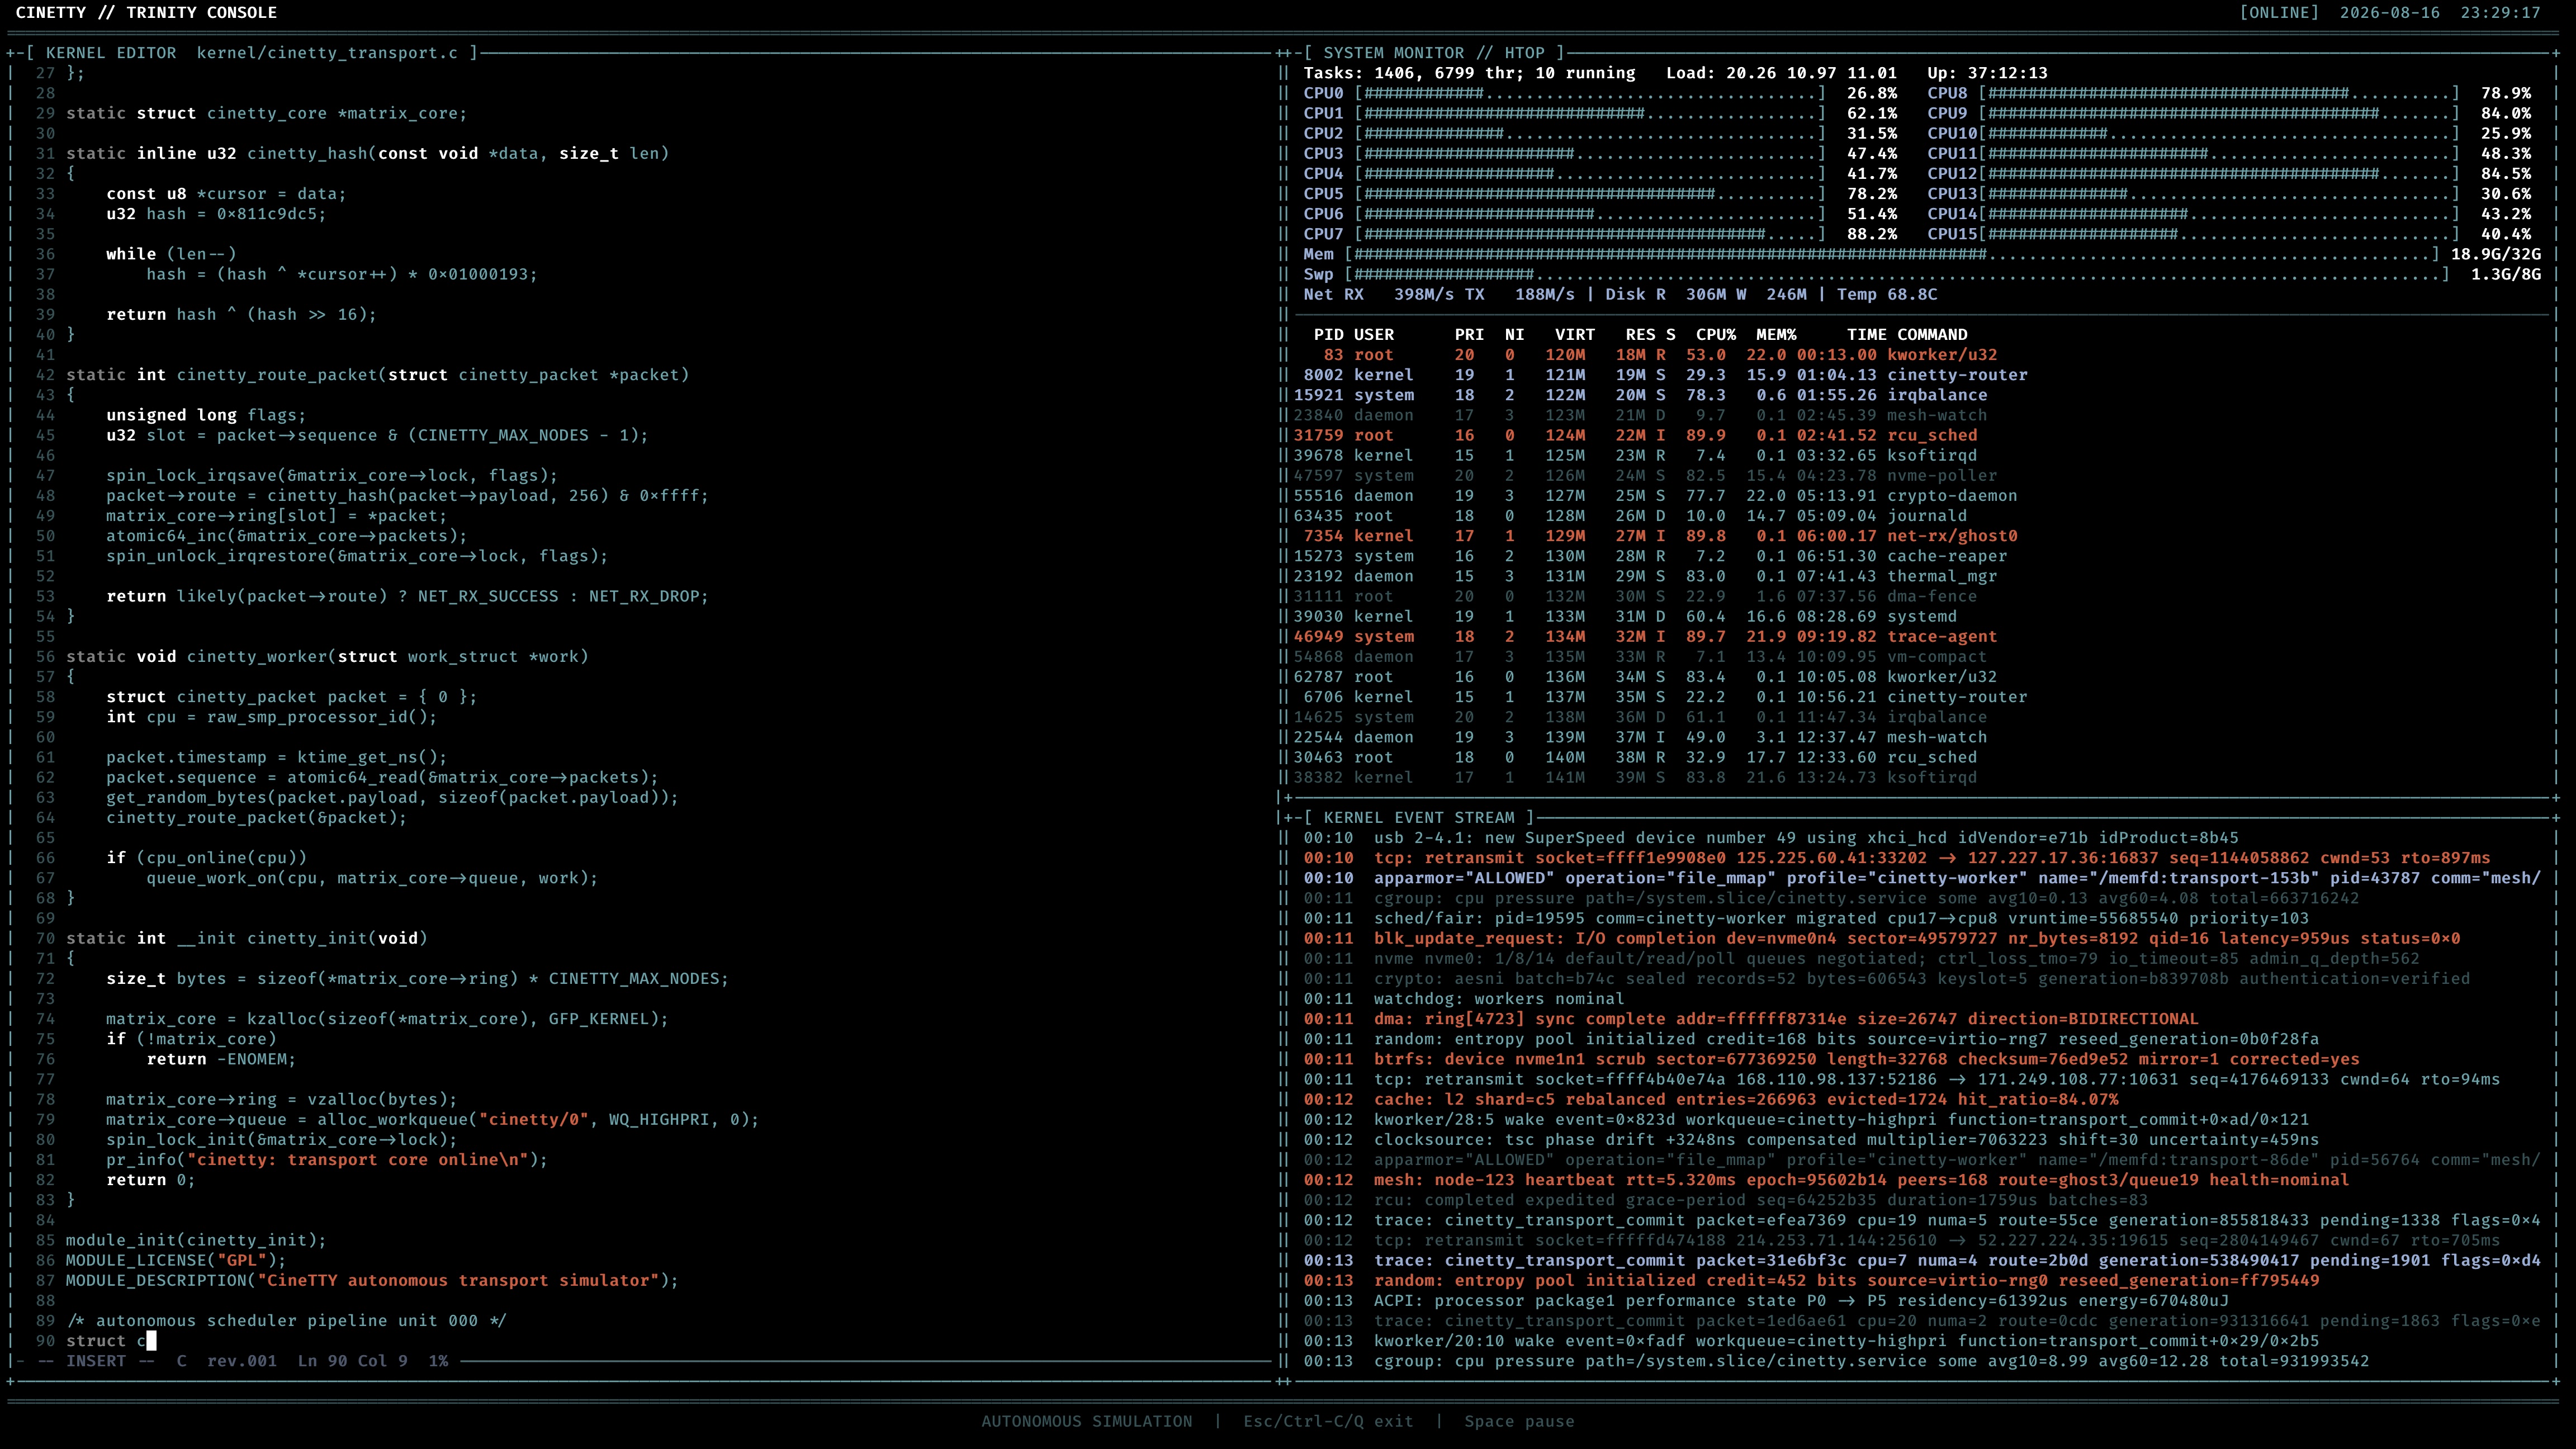Click the KERNEL EVENT STREAM panel title

tap(1419, 818)
